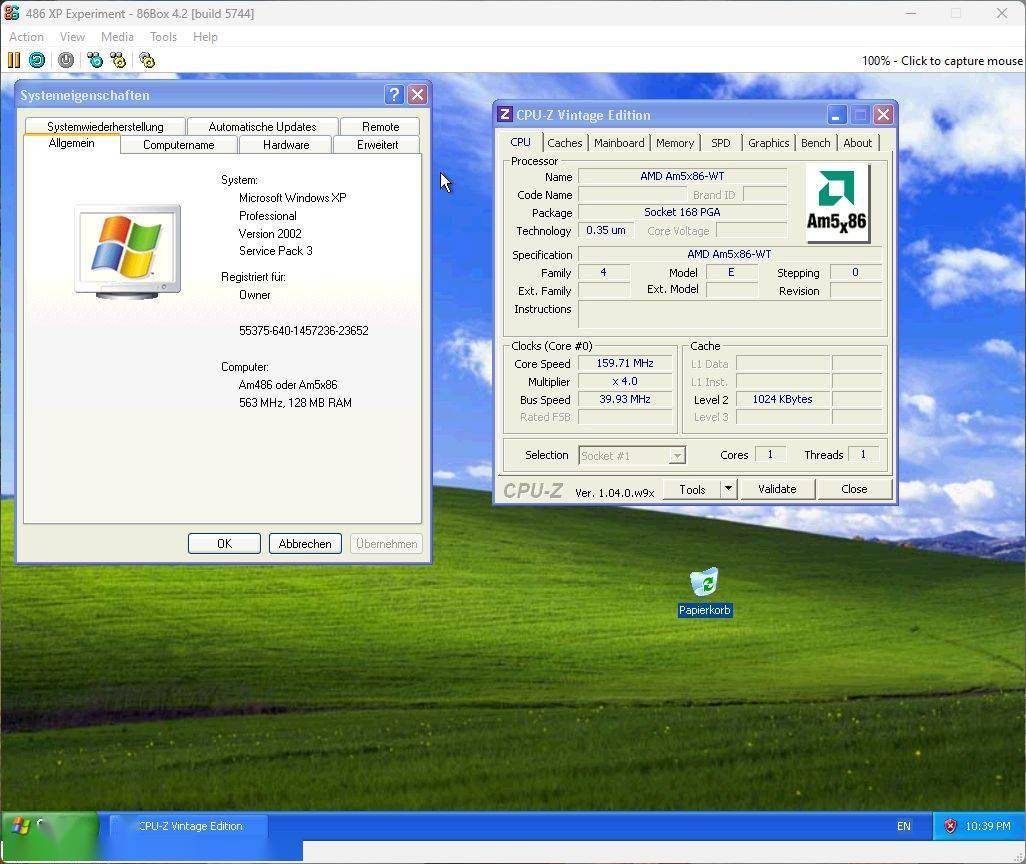This screenshot has height=864, width=1026.
Task: Click the Windows XP Start button
Action: pyautogui.click(x=50, y=826)
